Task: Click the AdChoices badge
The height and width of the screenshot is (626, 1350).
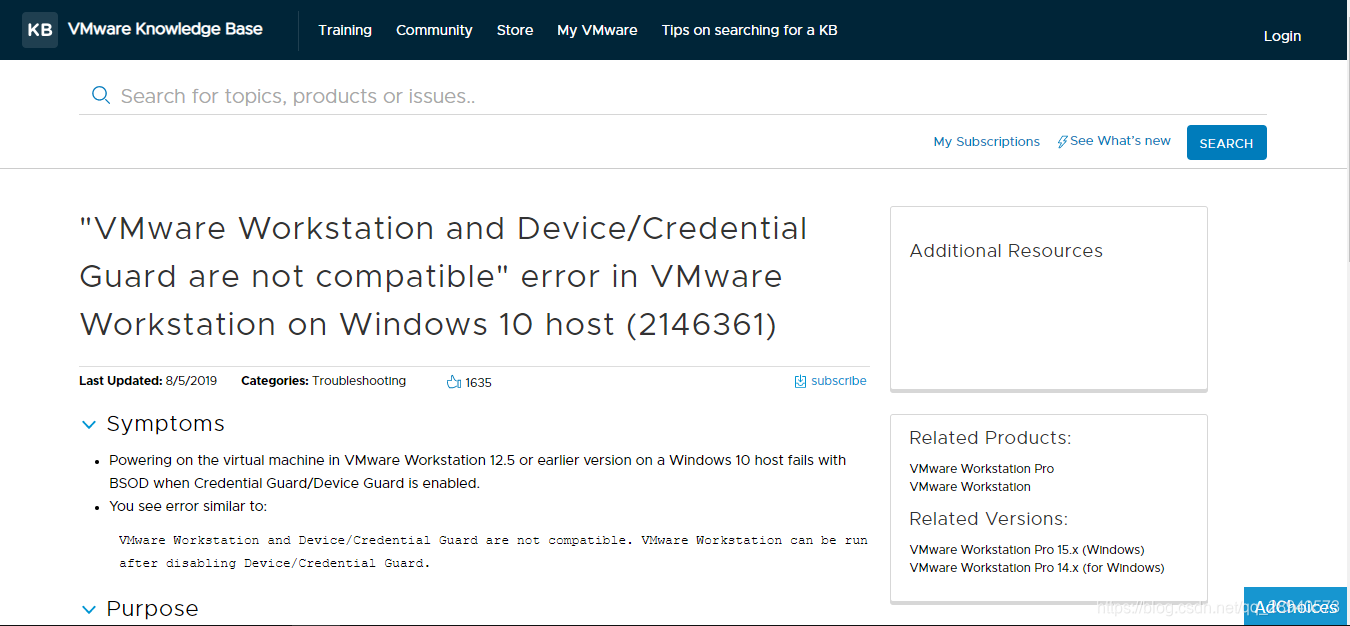Action: pyautogui.click(x=1297, y=606)
